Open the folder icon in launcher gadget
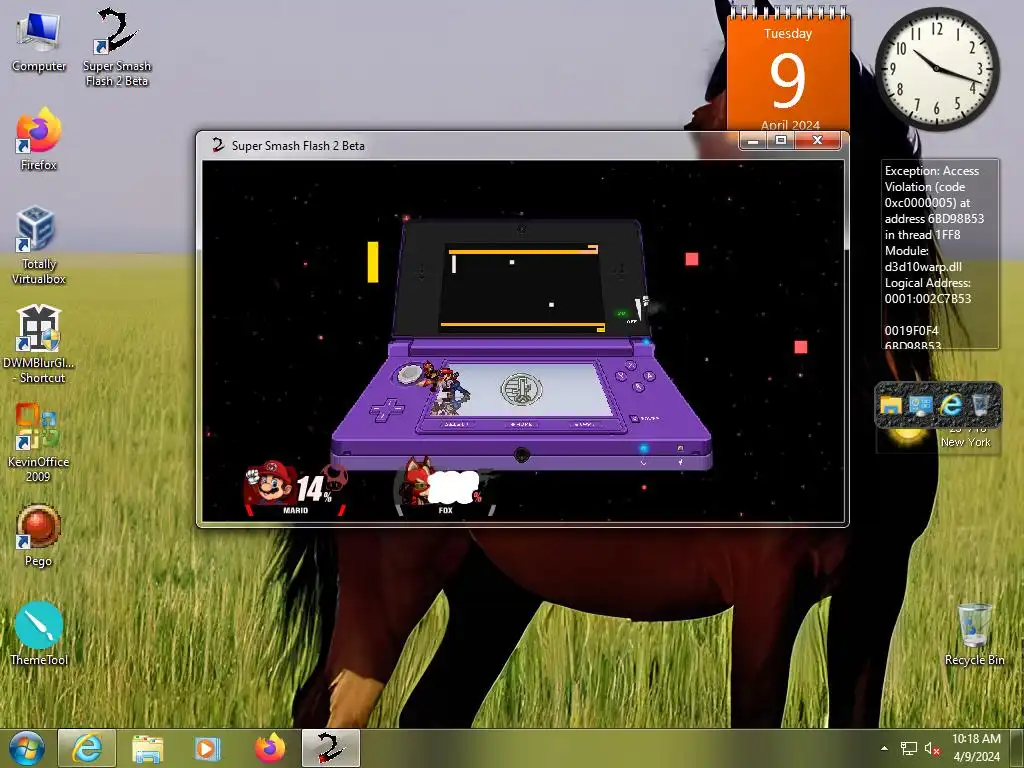 891,406
